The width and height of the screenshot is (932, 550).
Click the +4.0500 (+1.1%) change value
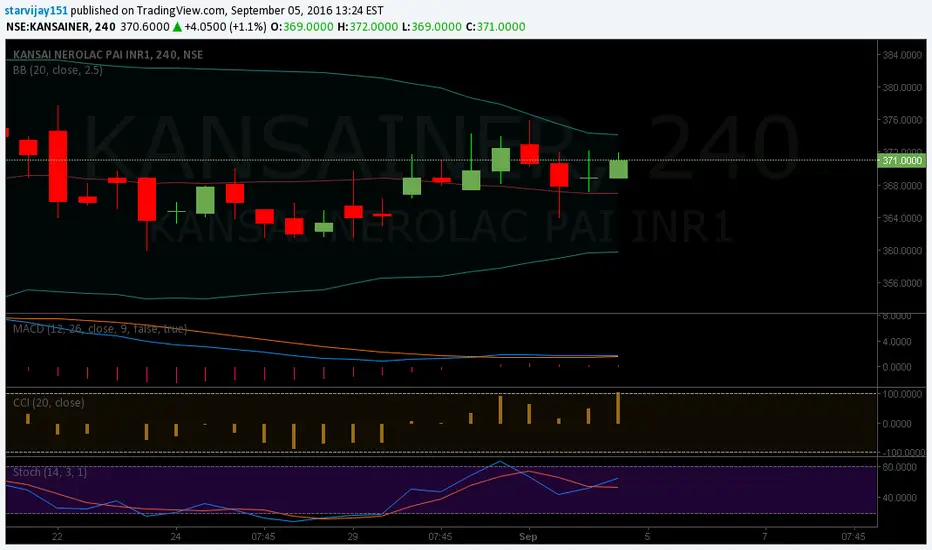pos(225,27)
